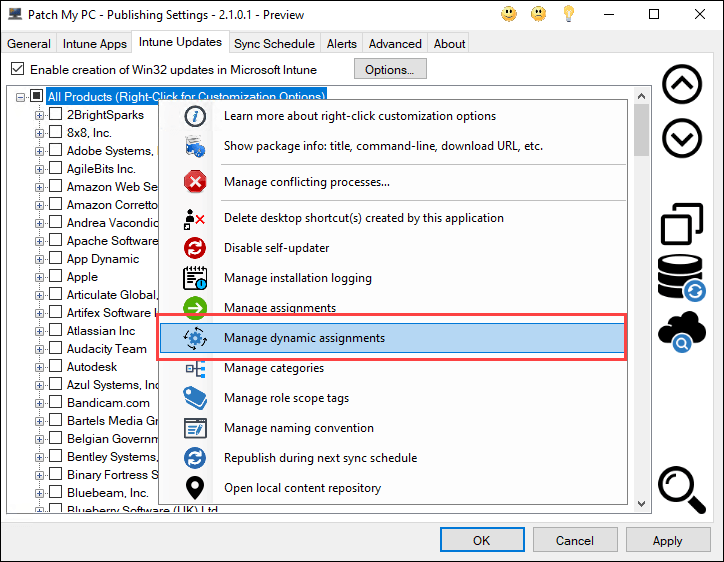Select the Binary Fortress tree item

click(x=113, y=475)
